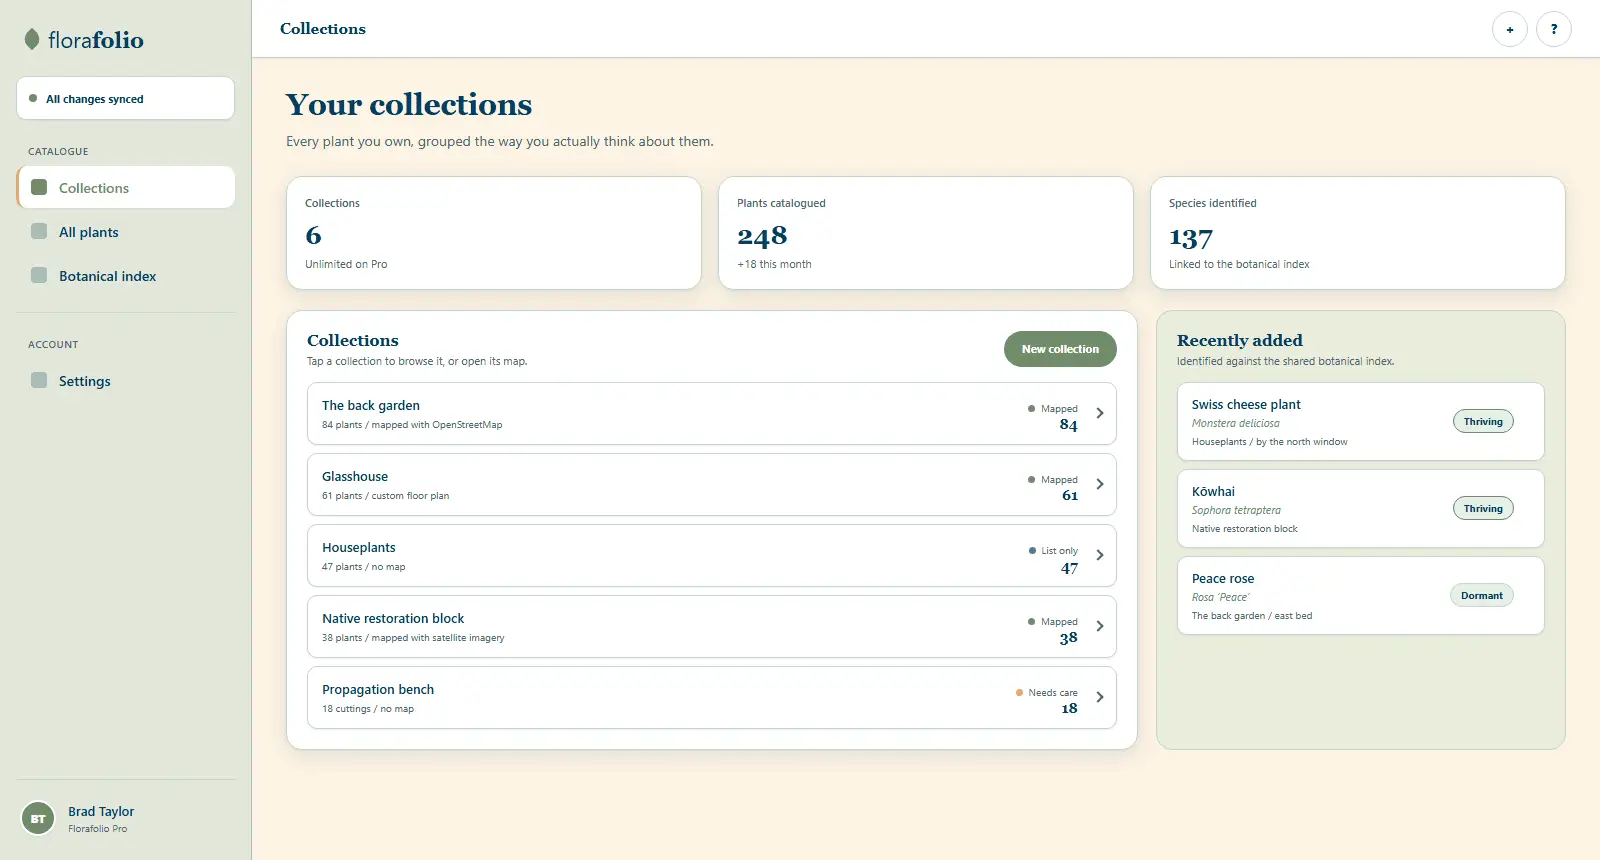Open the Kōwhai recently added card
Screen dimensions: 1600x860
(x=1361, y=509)
